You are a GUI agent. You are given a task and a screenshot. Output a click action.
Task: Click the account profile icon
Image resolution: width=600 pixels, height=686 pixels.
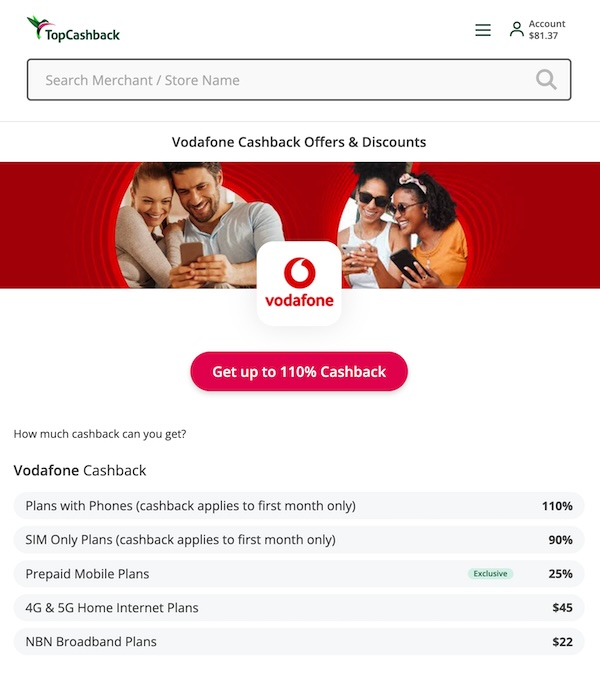517,30
